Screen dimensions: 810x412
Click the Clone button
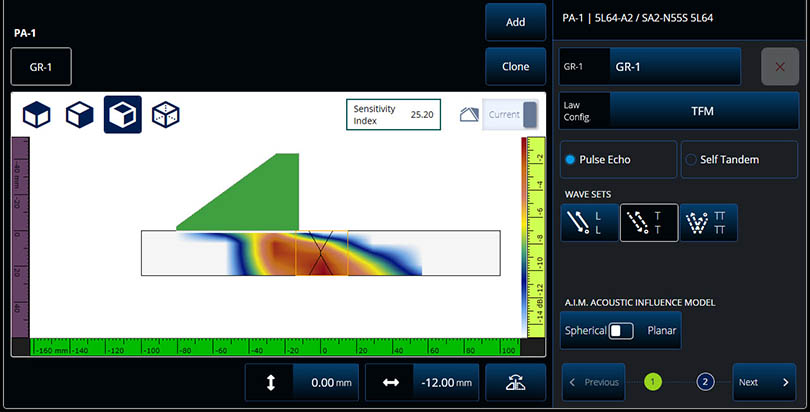[x=516, y=66]
